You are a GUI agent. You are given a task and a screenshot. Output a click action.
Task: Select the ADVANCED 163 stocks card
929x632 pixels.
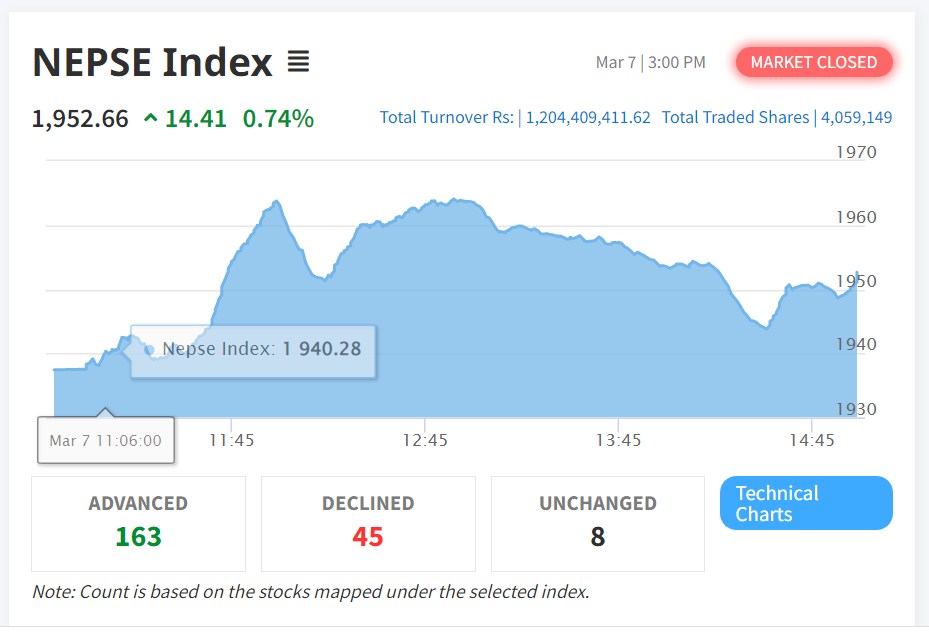click(x=138, y=523)
